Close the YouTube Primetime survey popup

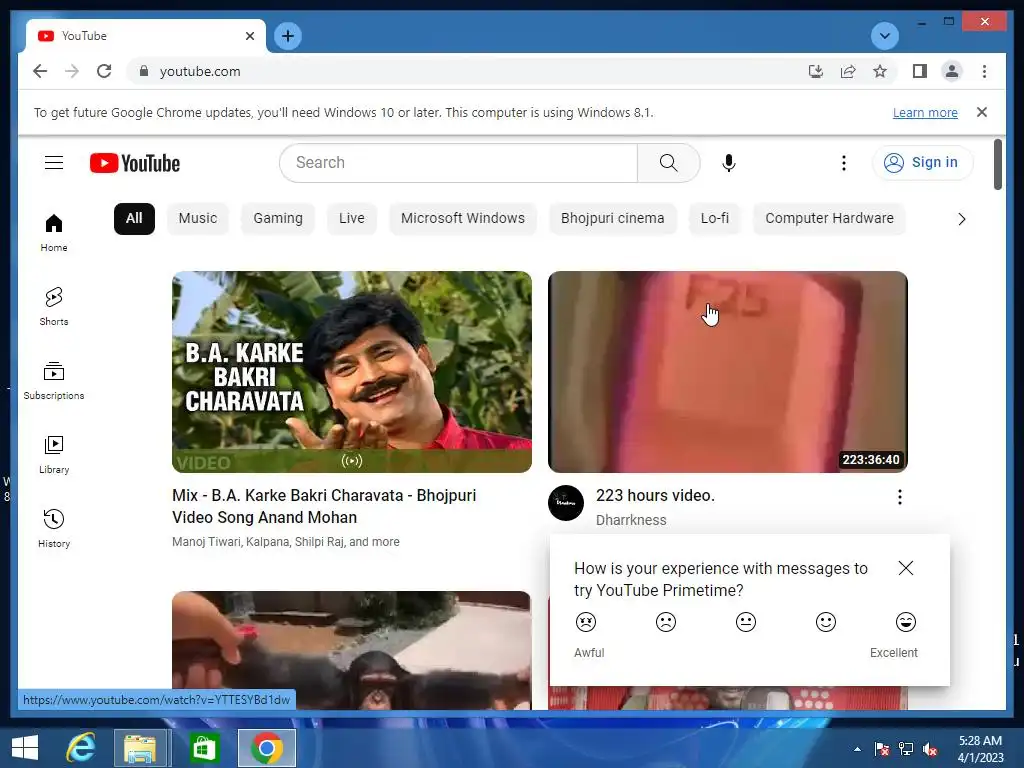[x=905, y=568]
